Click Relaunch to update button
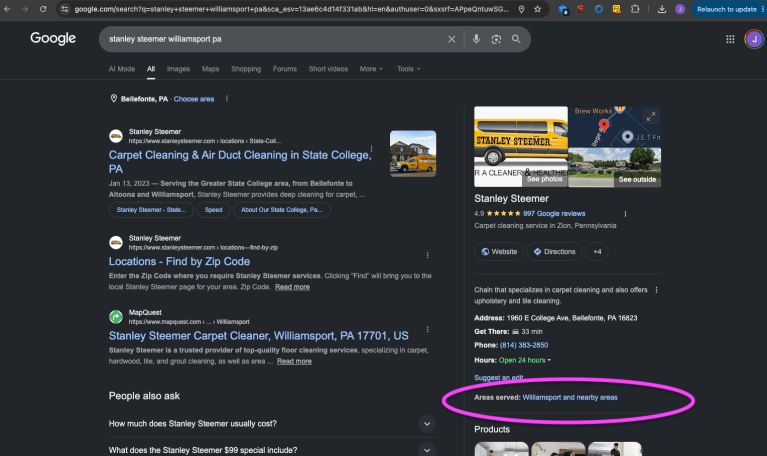The width and height of the screenshot is (767, 456). pyautogui.click(x=726, y=9)
